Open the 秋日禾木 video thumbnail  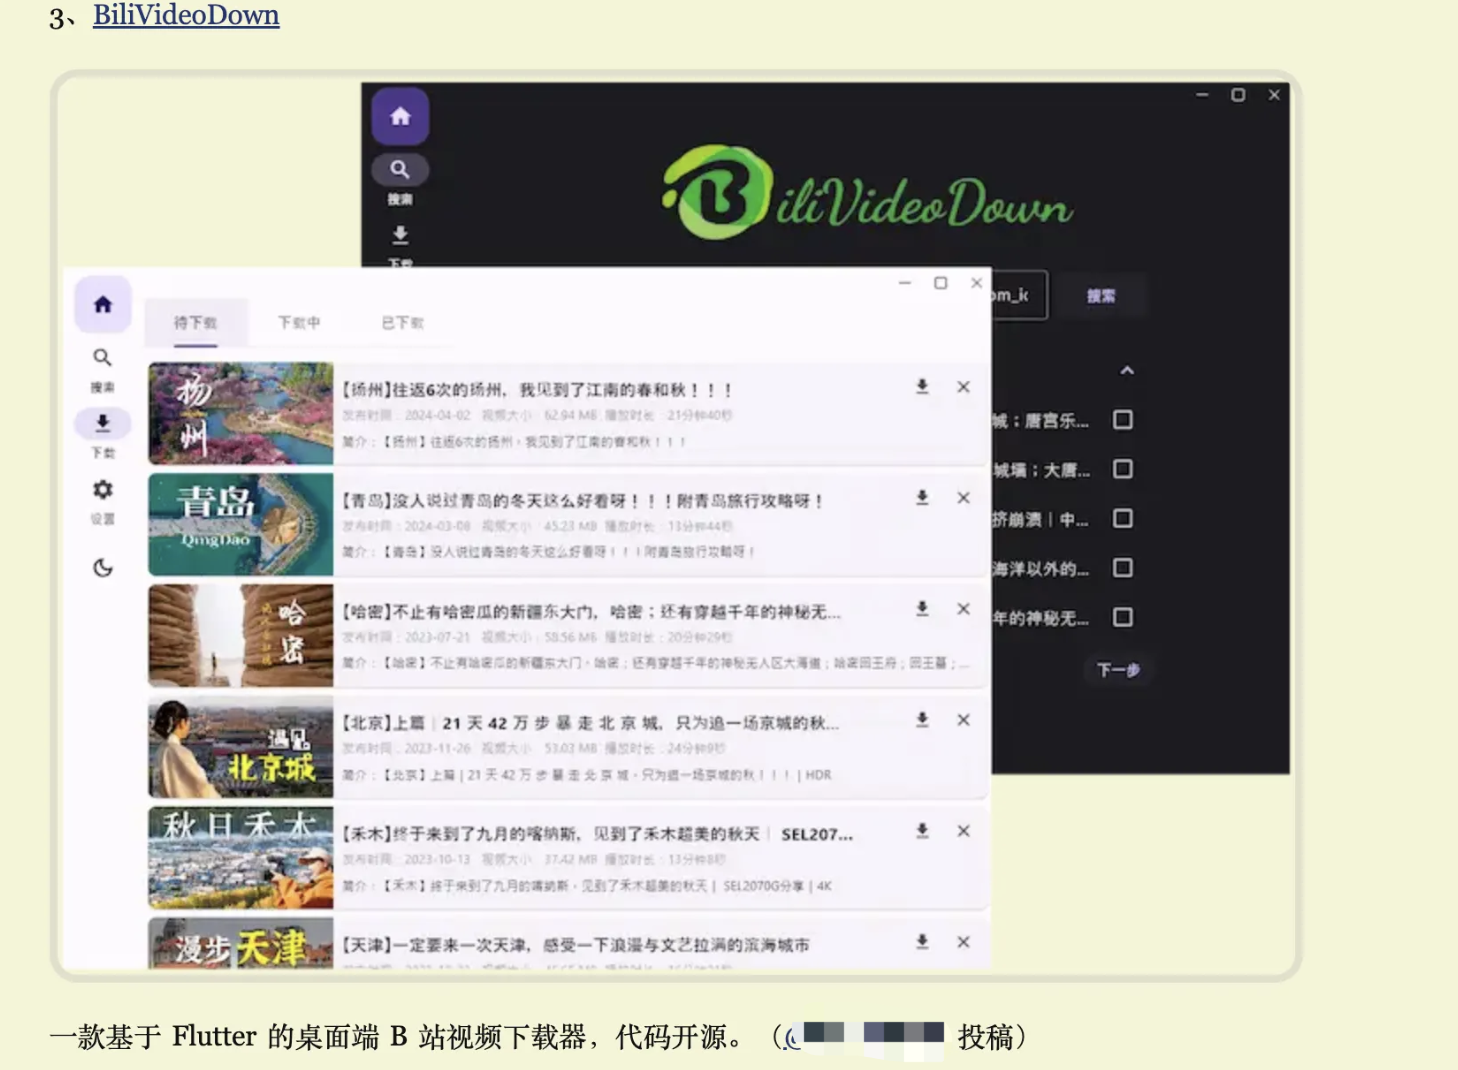241,857
